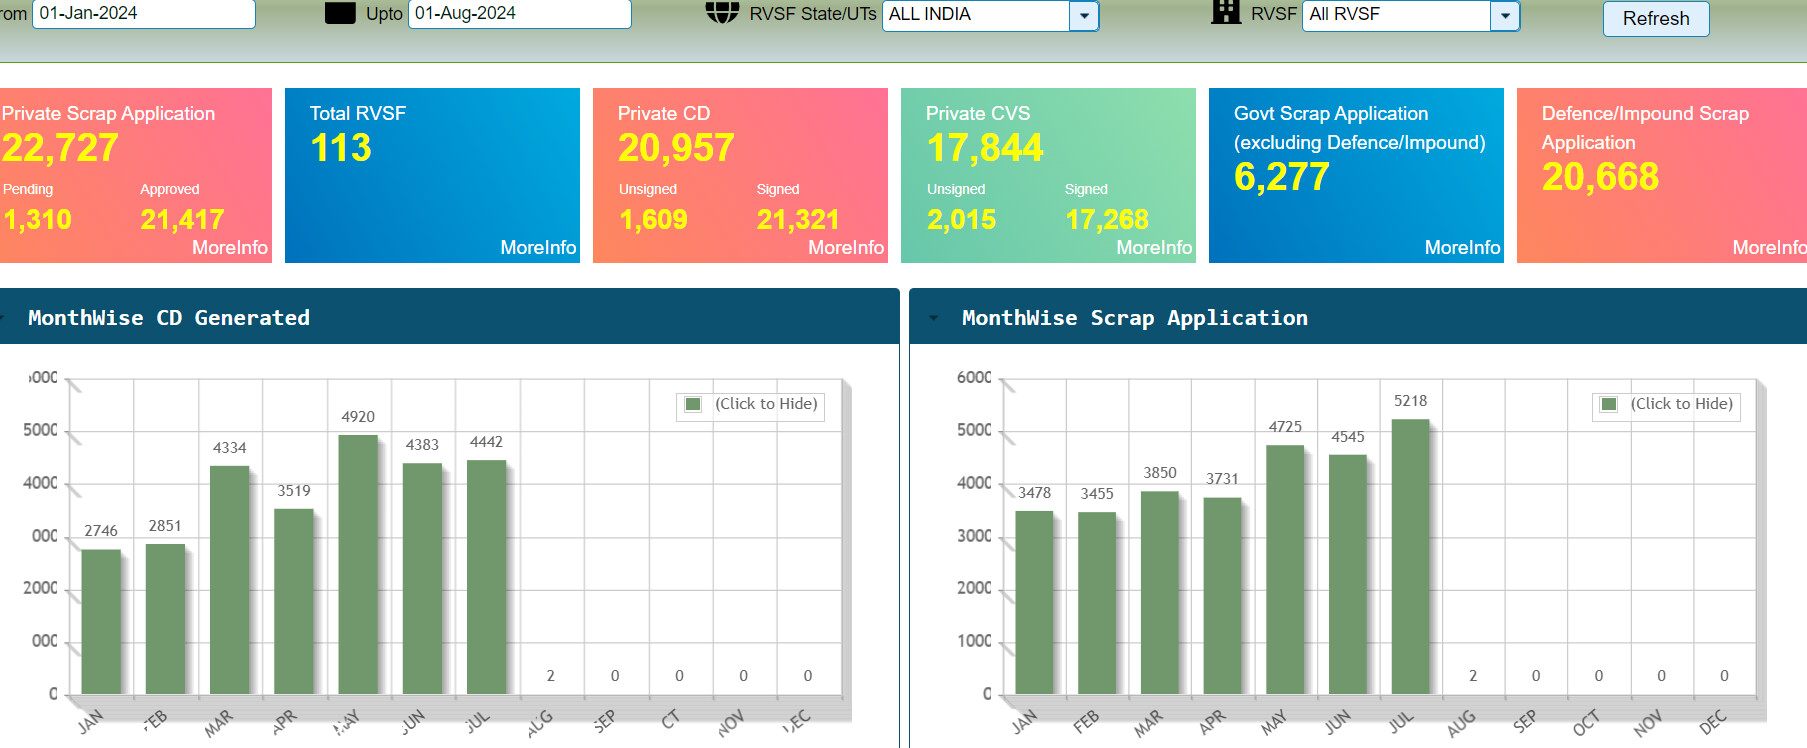Screen dimensions: 1807x748
Task: Click the Upto date field
Action: tap(519, 14)
